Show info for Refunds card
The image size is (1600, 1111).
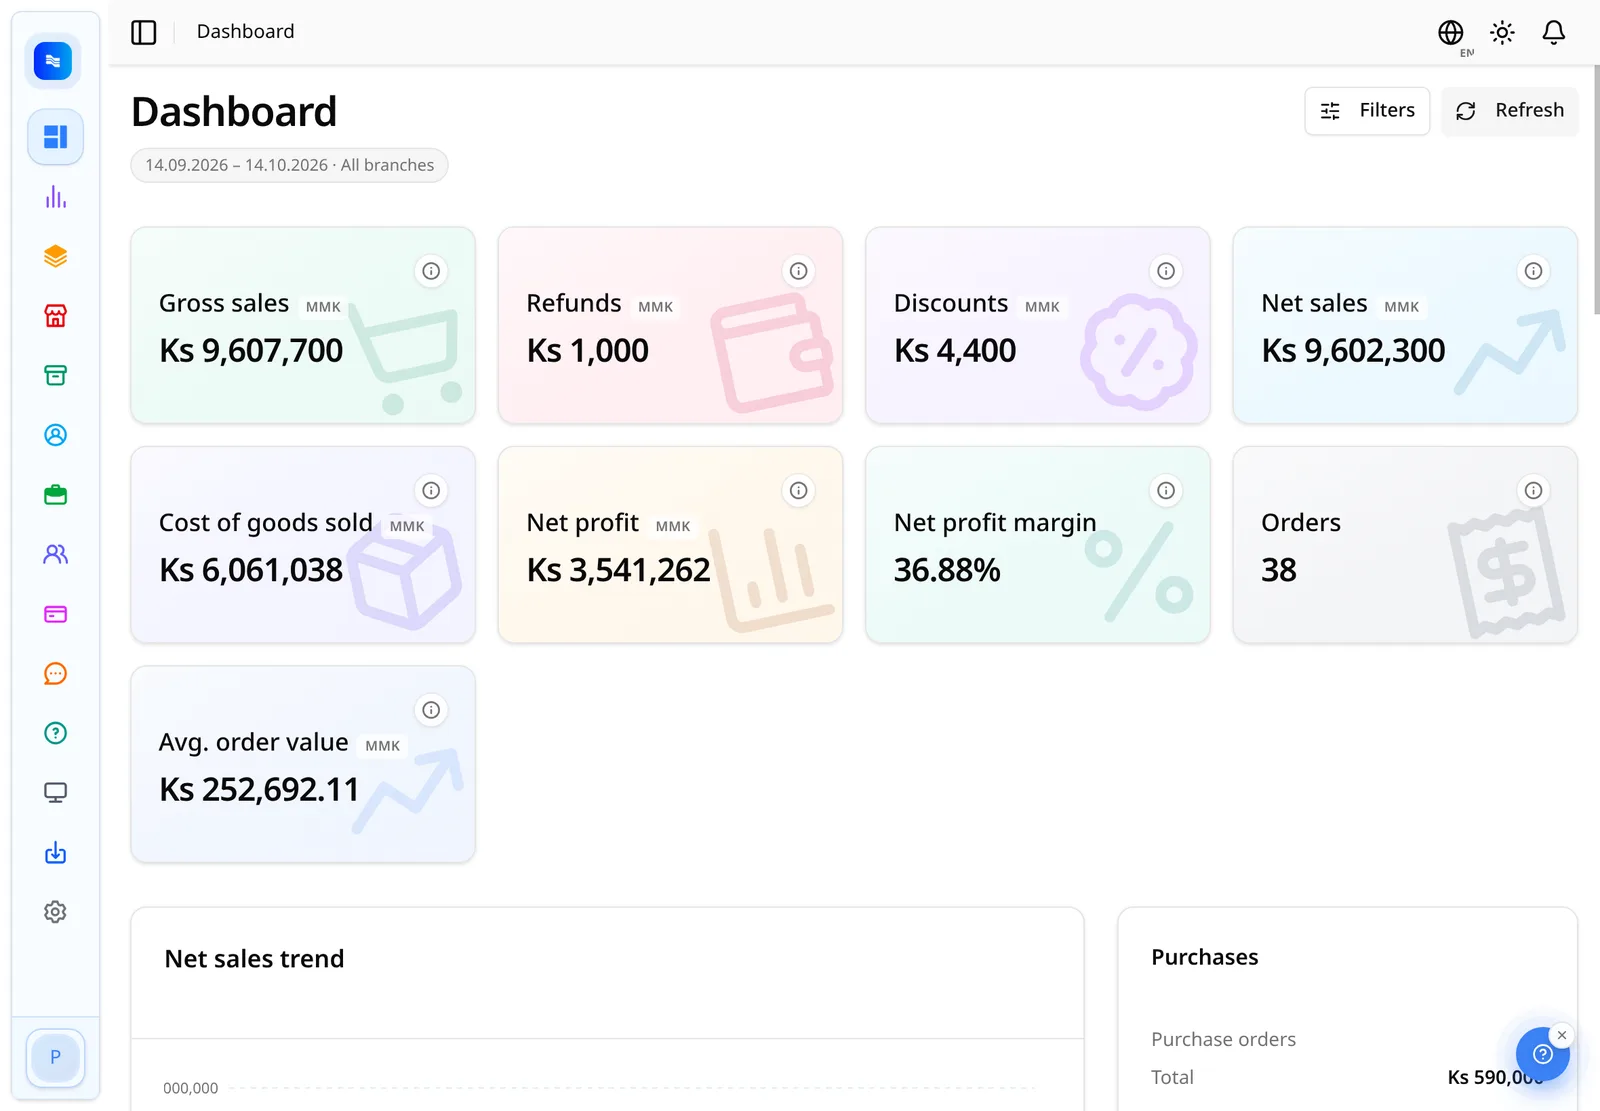tap(798, 271)
